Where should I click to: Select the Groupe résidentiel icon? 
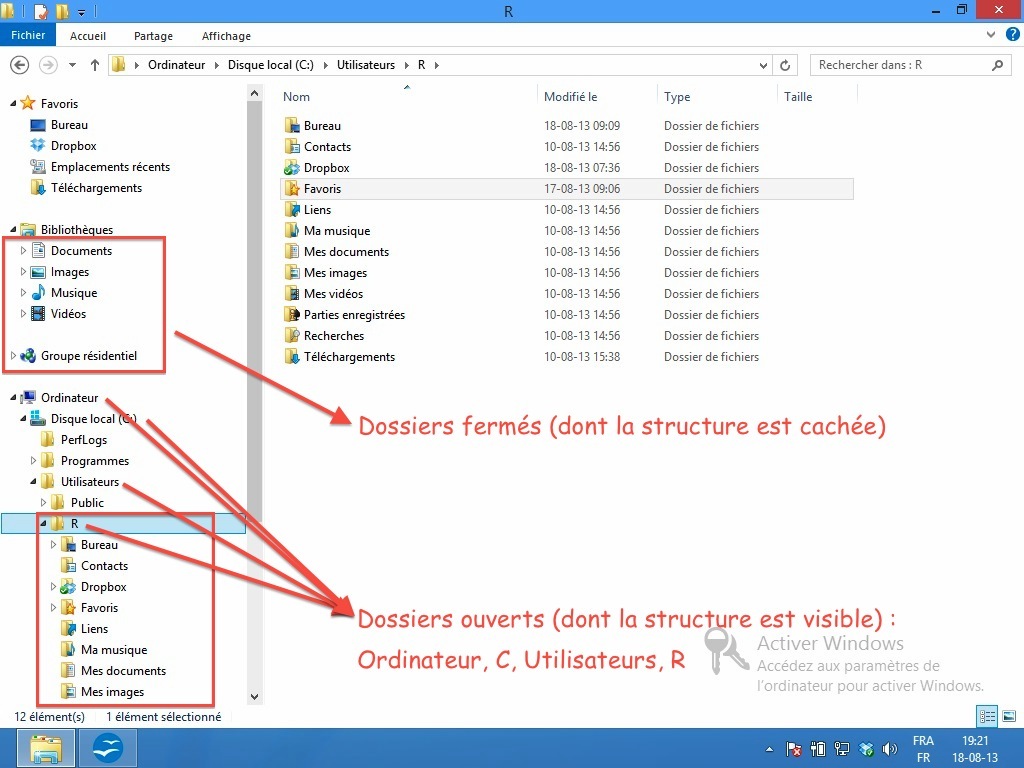coord(28,356)
